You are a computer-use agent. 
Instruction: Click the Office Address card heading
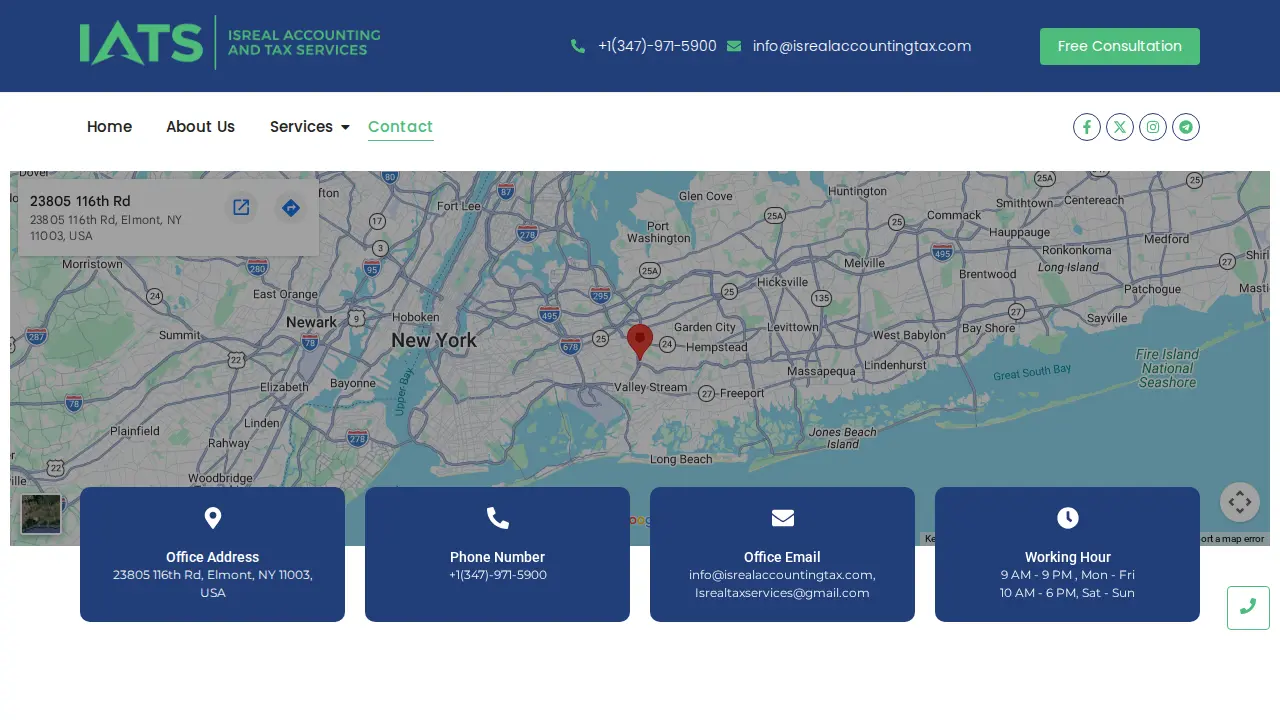212,557
